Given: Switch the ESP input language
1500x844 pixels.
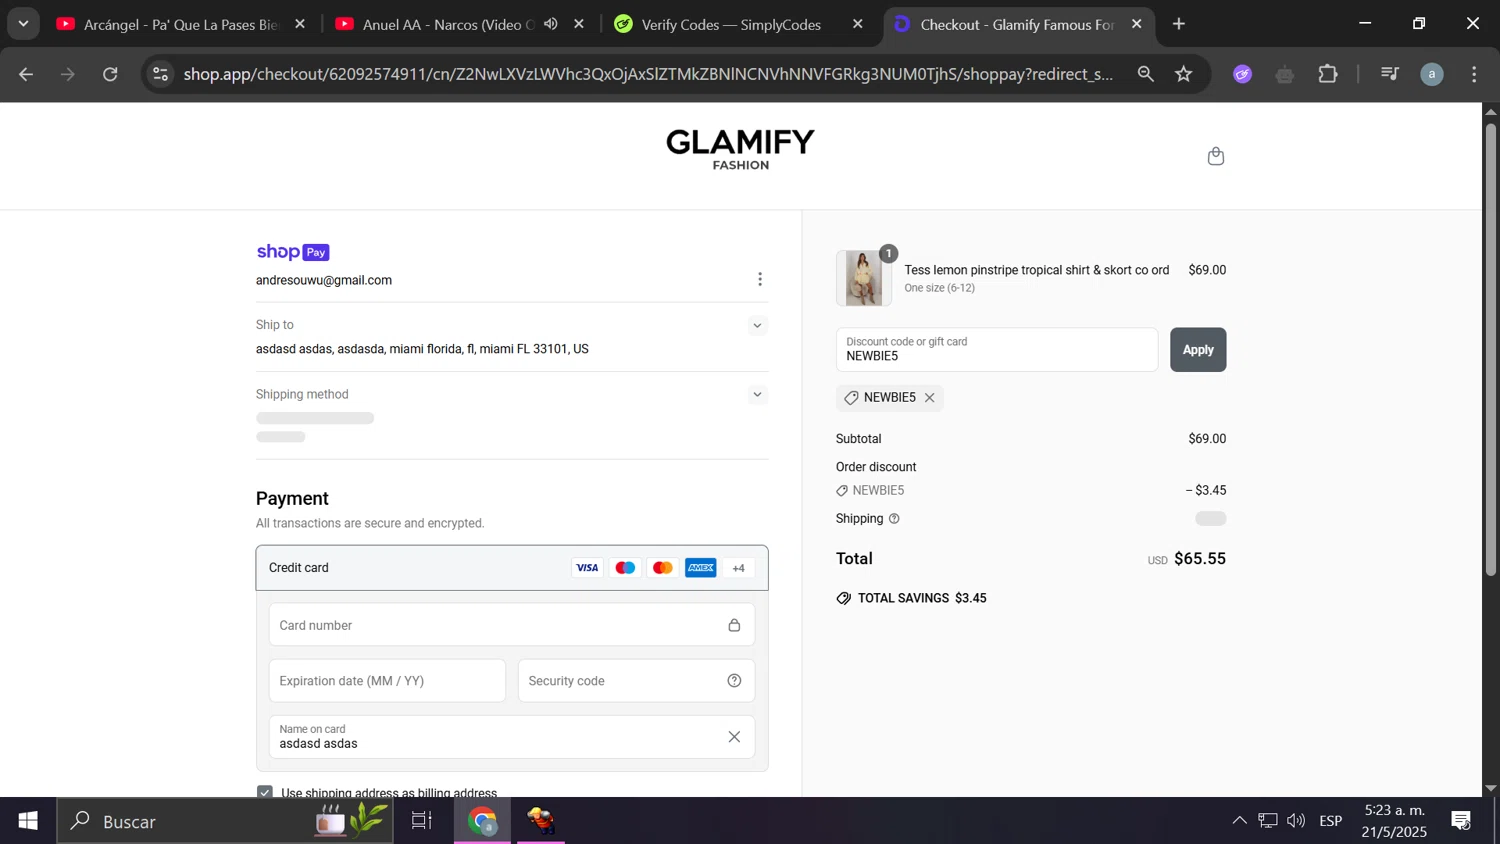Looking at the screenshot, I should (1331, 821).
